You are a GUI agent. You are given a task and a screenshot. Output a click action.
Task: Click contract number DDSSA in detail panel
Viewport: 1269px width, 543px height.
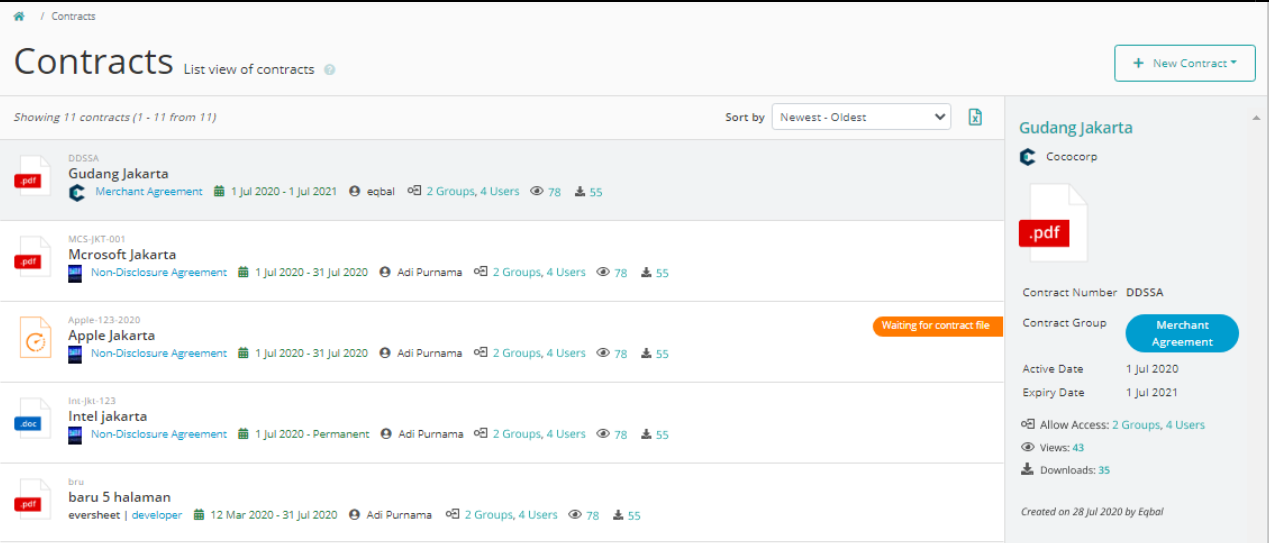click(x=1144, y=293)
